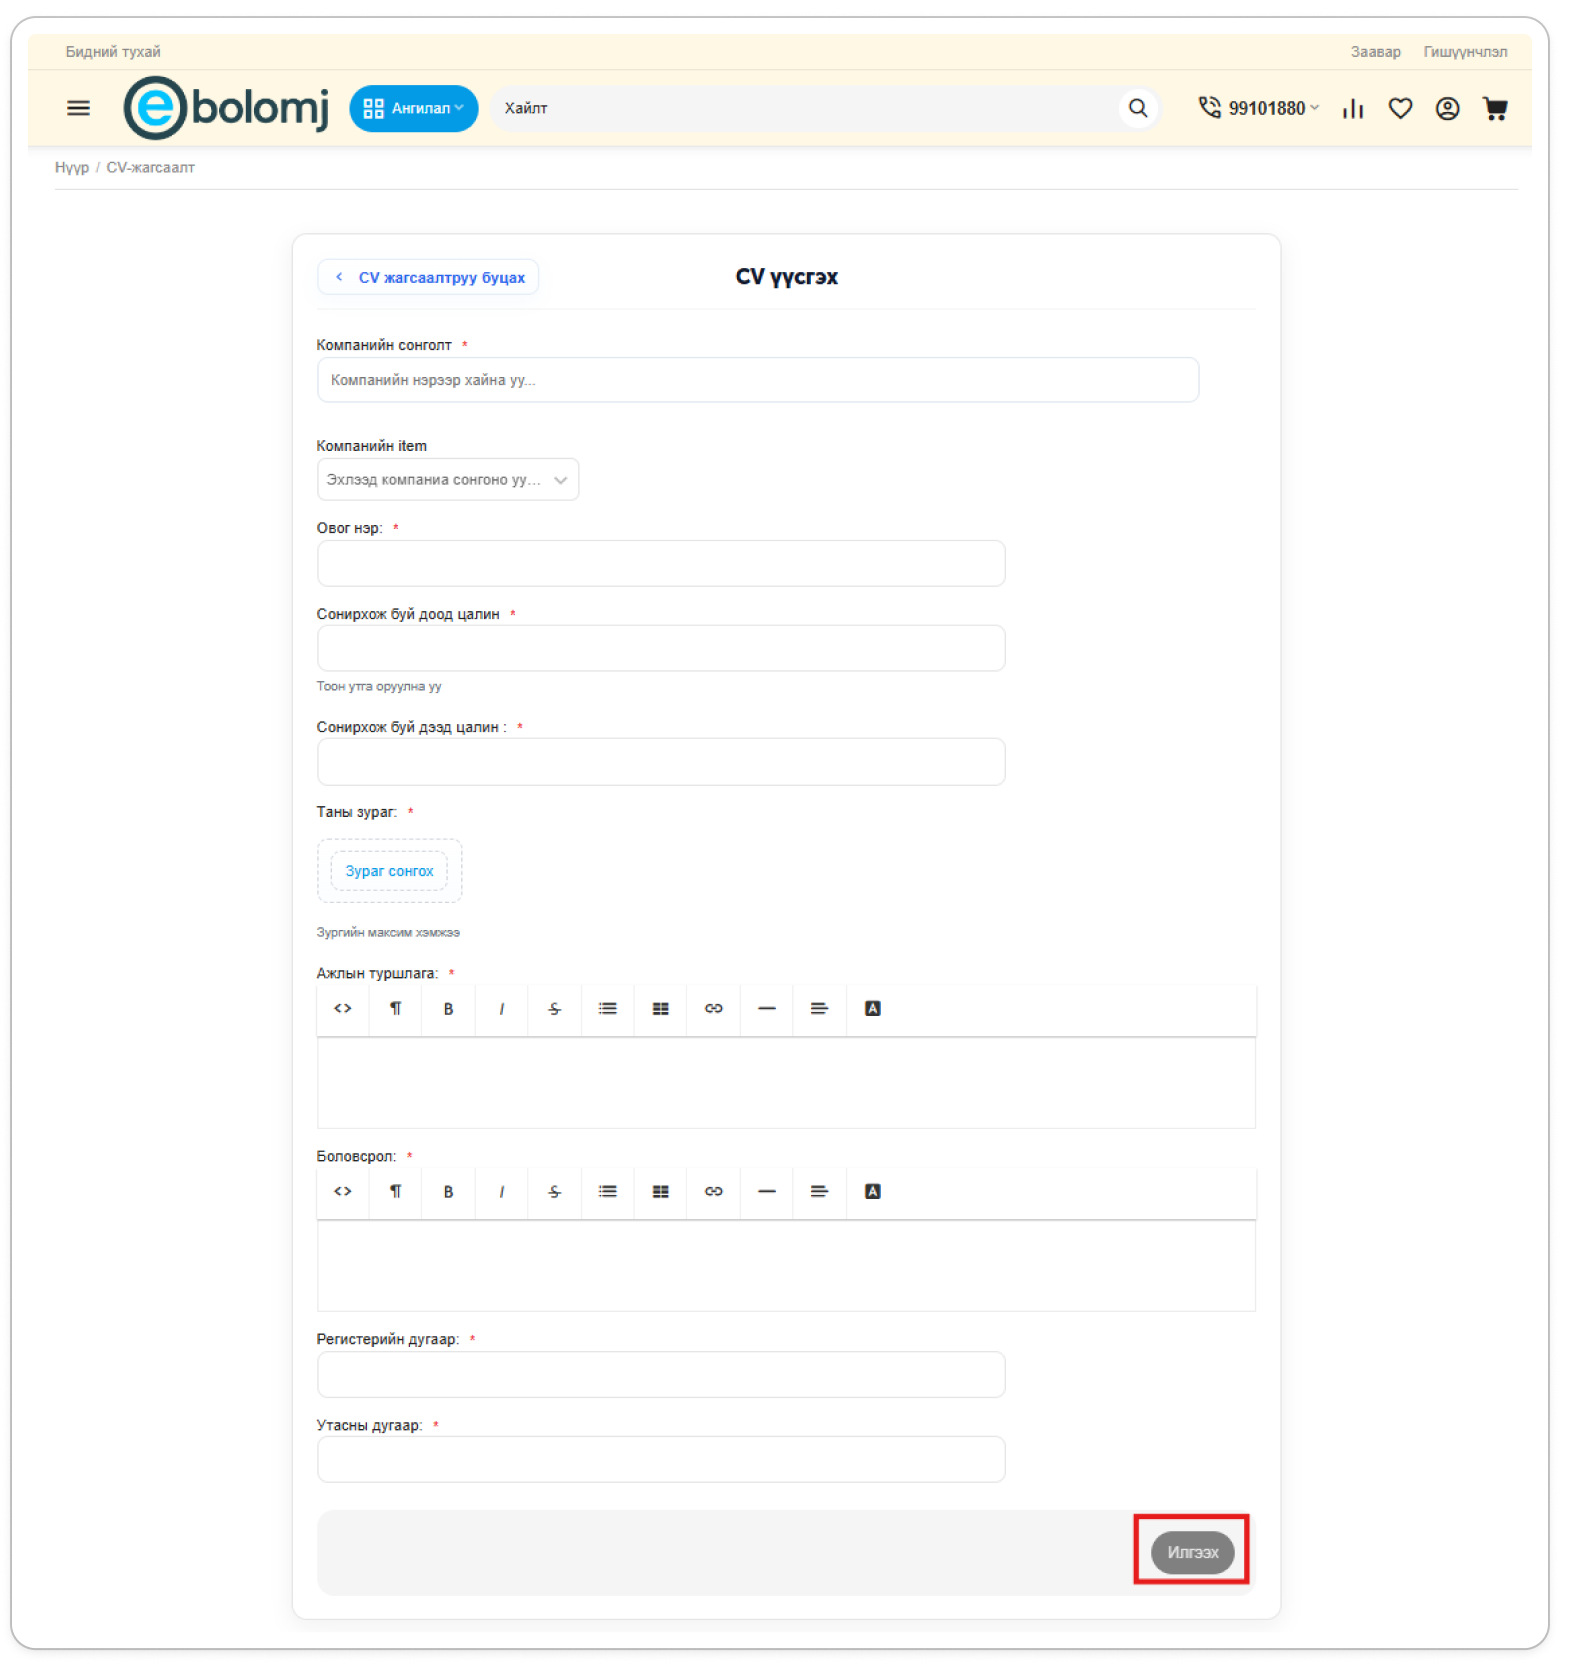
Task: Open the Компанийн item dropdown
Action: pos(447,480)
